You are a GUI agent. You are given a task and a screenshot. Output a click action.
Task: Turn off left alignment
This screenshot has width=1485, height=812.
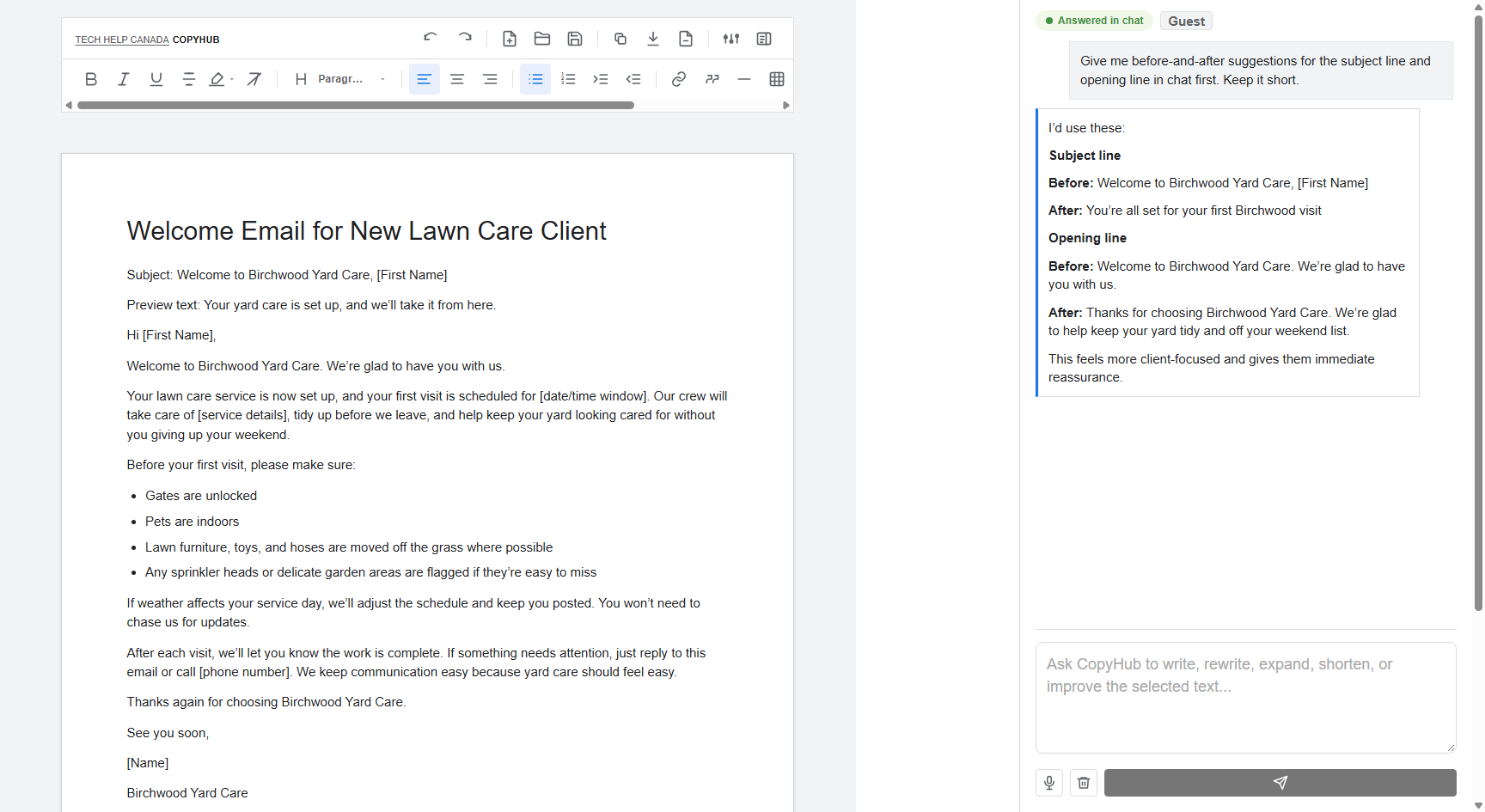pos(424,79)
